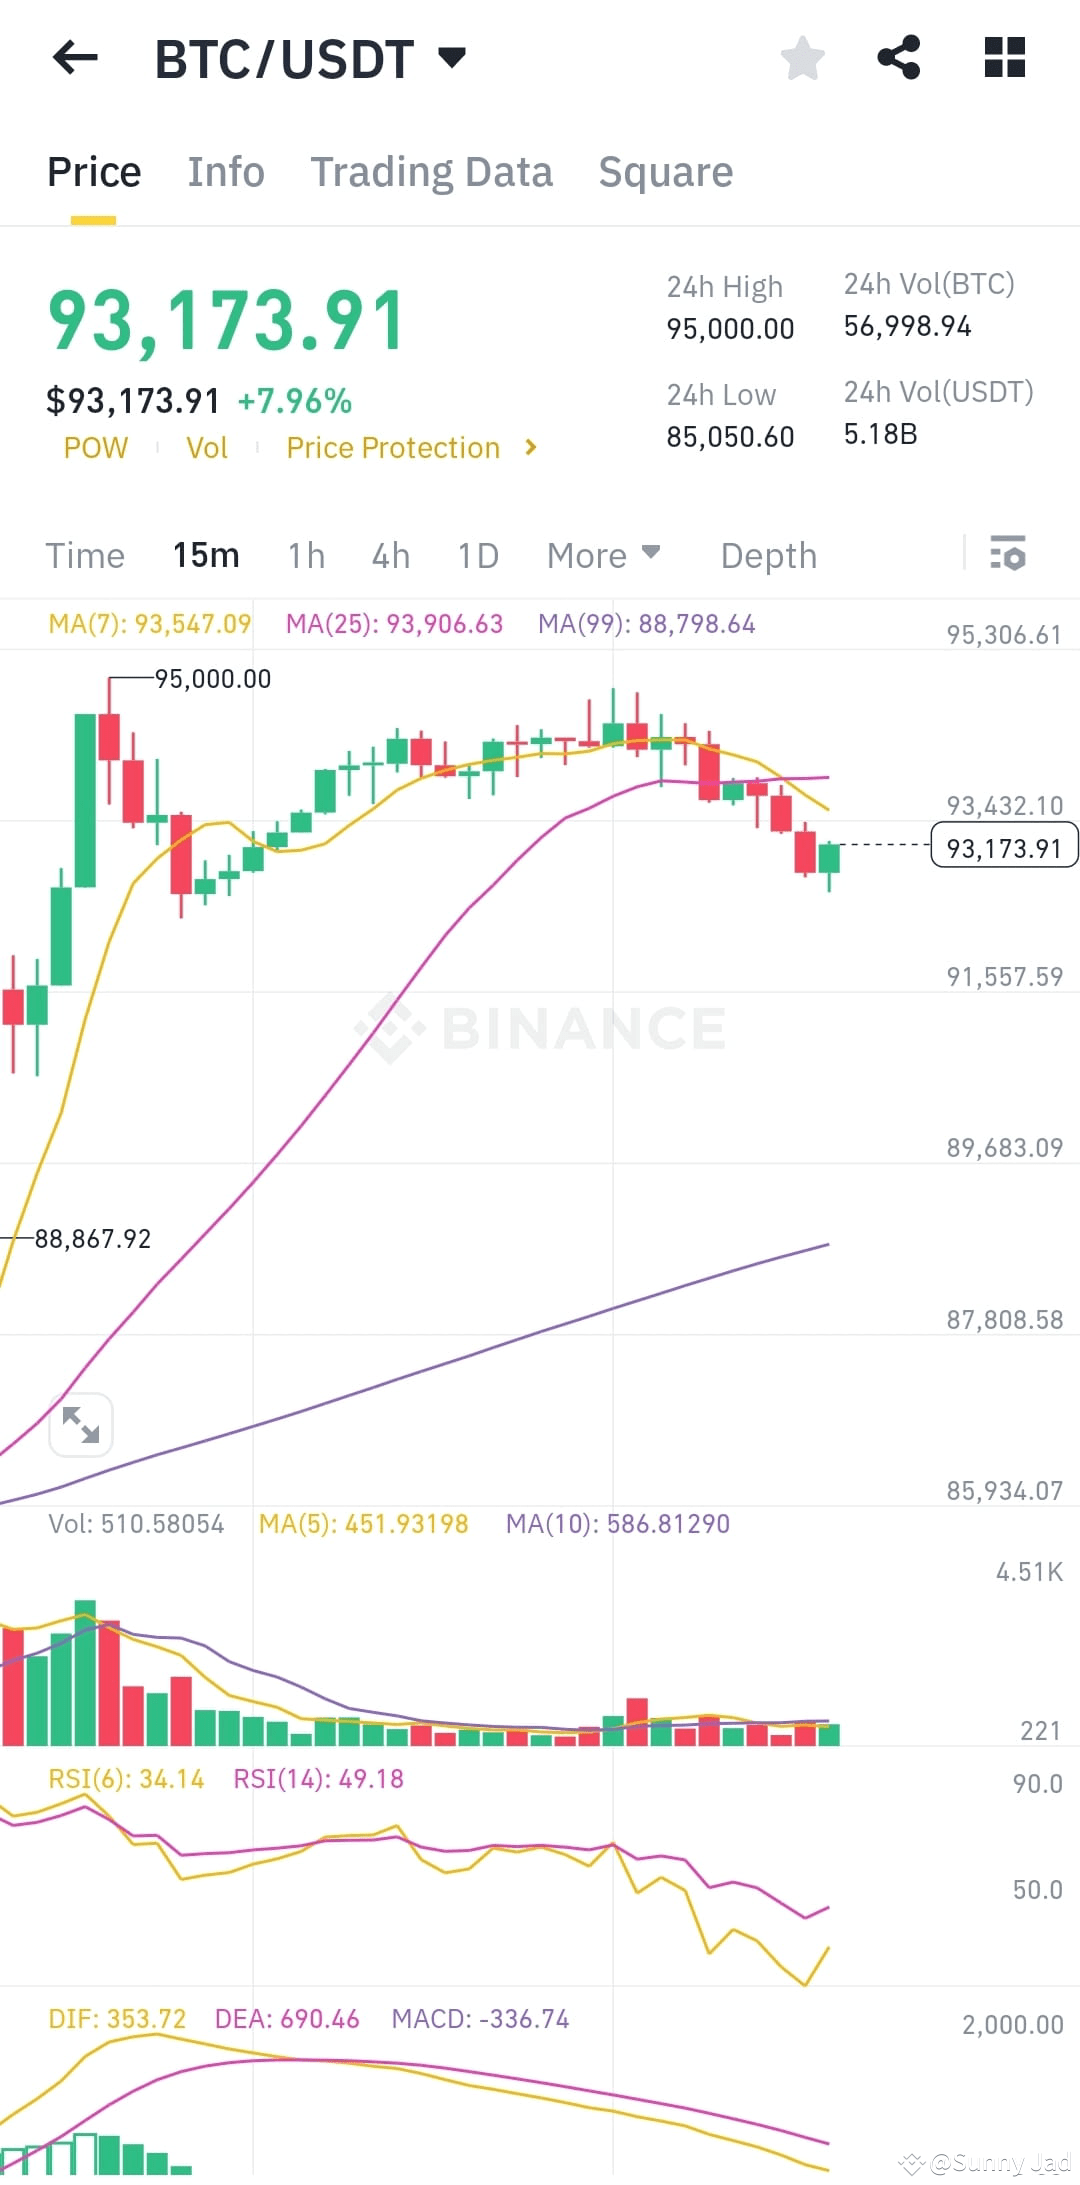Open chart indicator settings icon beside Depth
This screenshot has height=2185, width=1080.
point(1008,554)
